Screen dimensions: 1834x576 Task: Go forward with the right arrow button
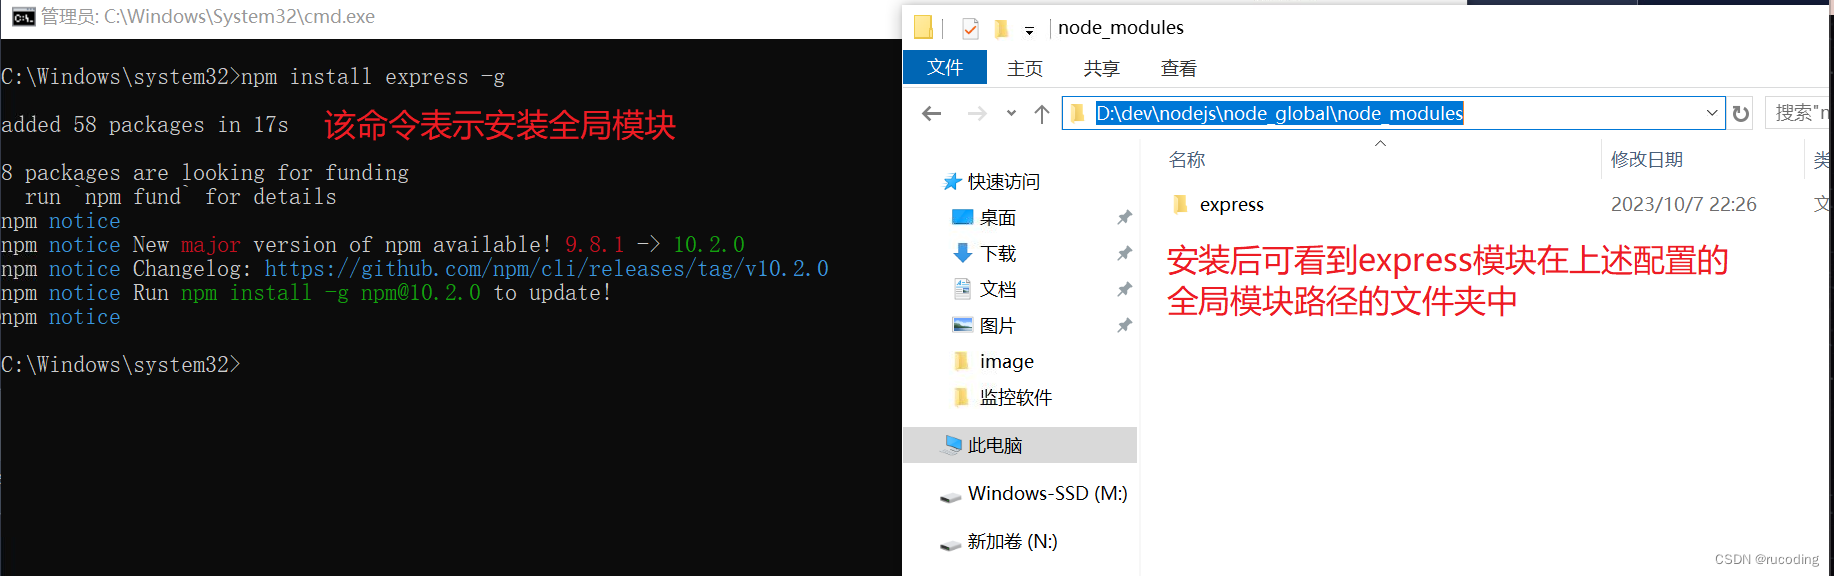[x=977, y=114]
